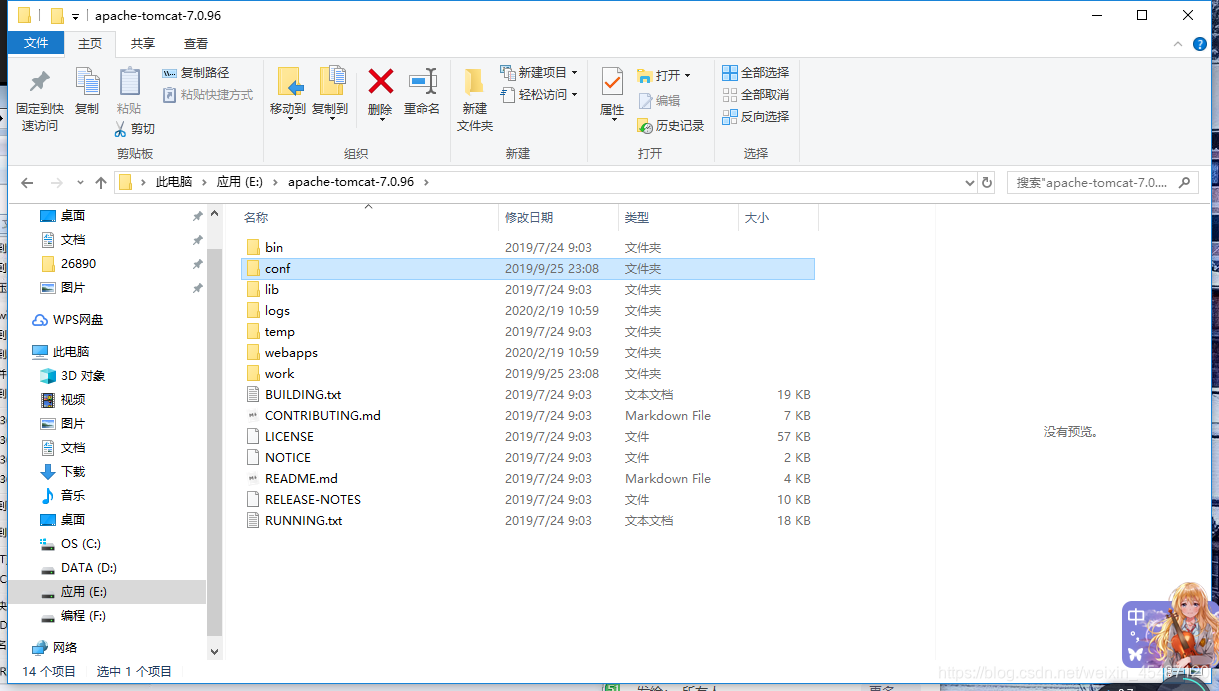Open the recent locations dropdown arrow
The image size is (1219, 691).
tap(81, 183)
